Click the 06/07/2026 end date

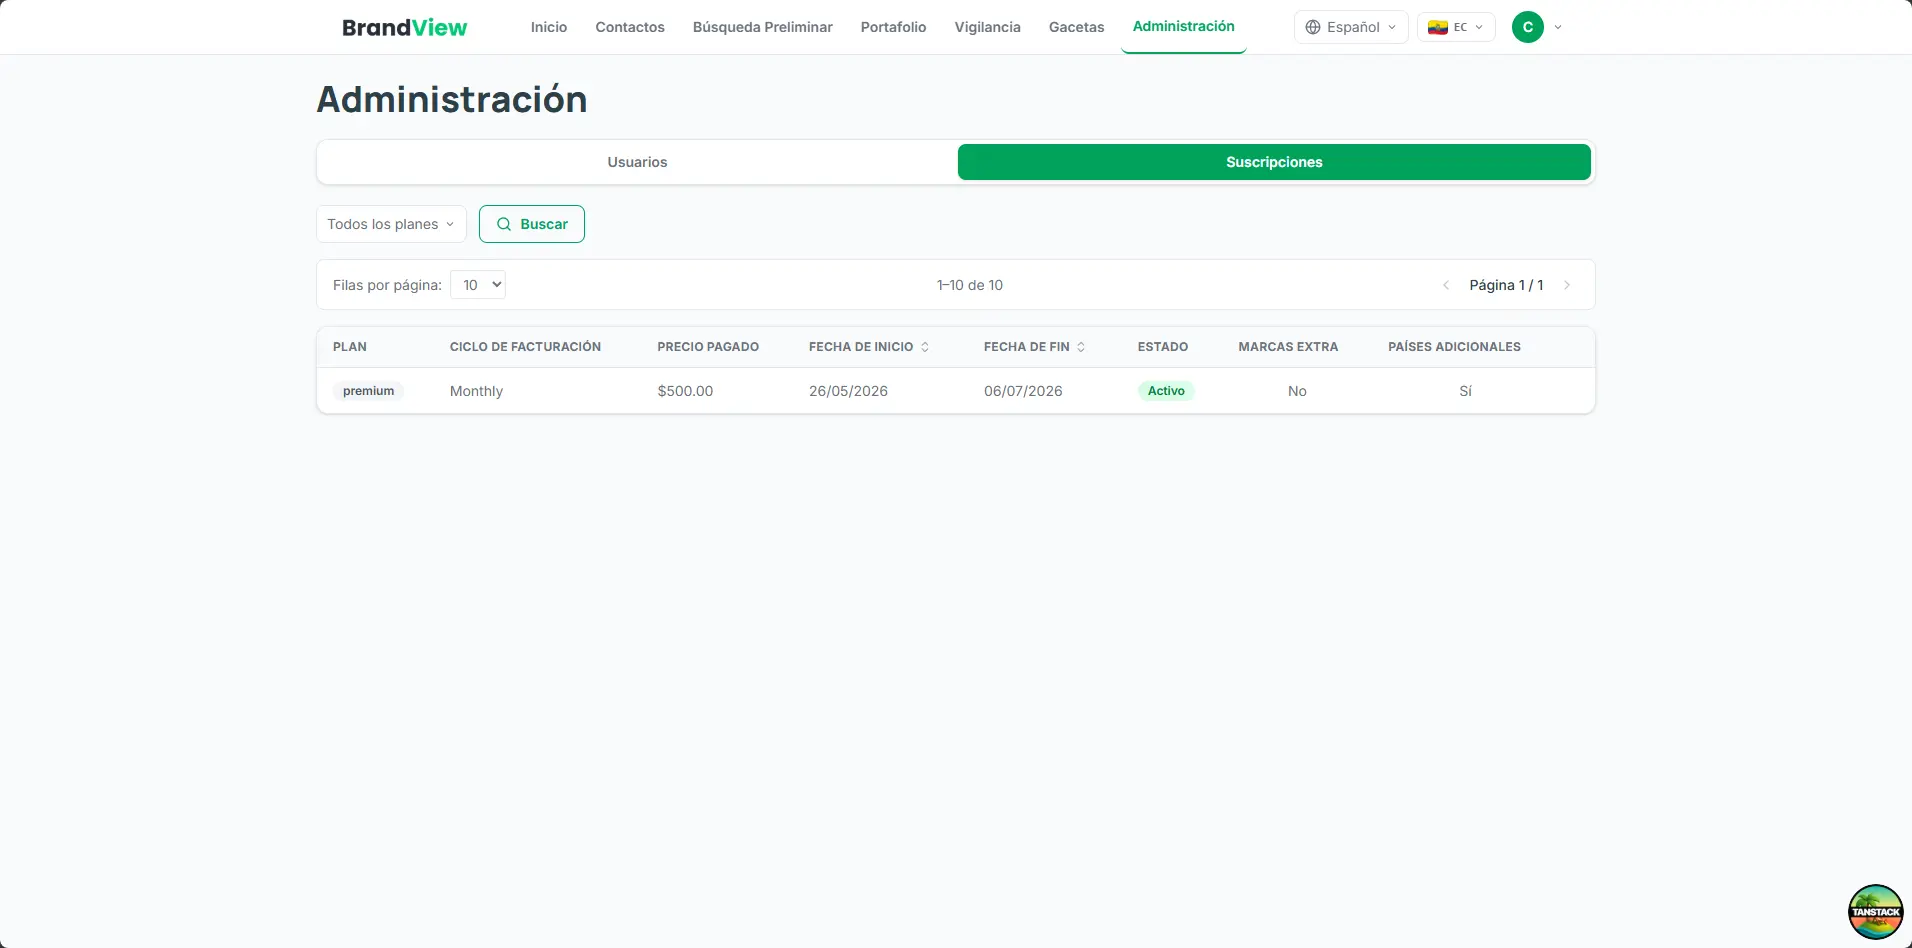(1023, 391)
